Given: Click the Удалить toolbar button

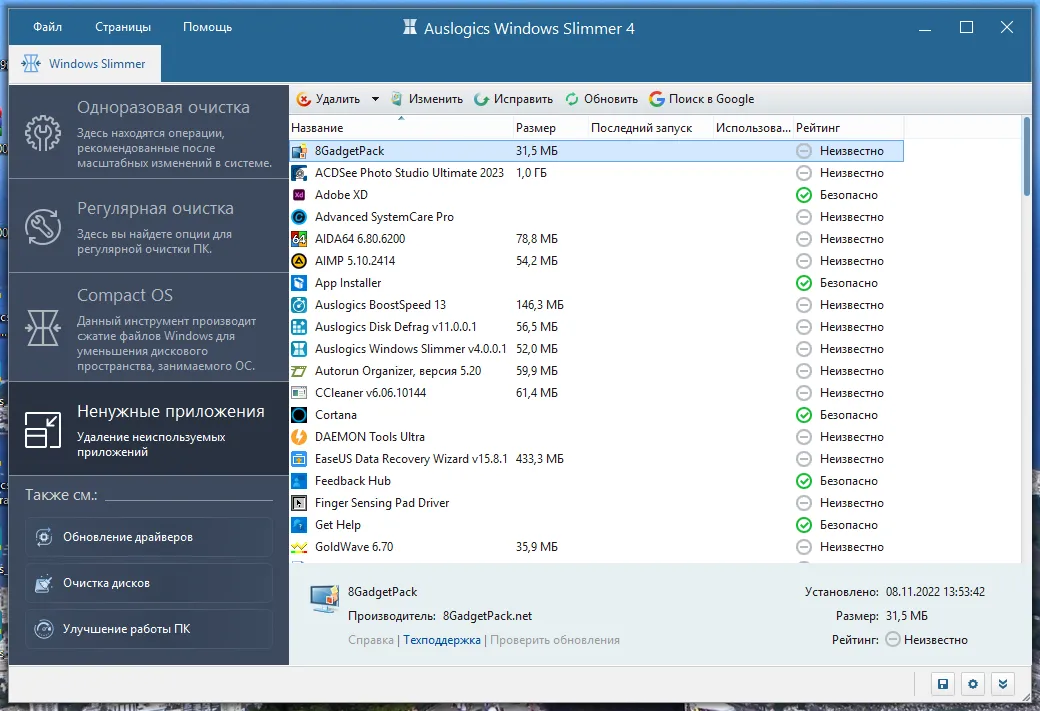Looking at the screenshot, I should (x=329, y=99).
